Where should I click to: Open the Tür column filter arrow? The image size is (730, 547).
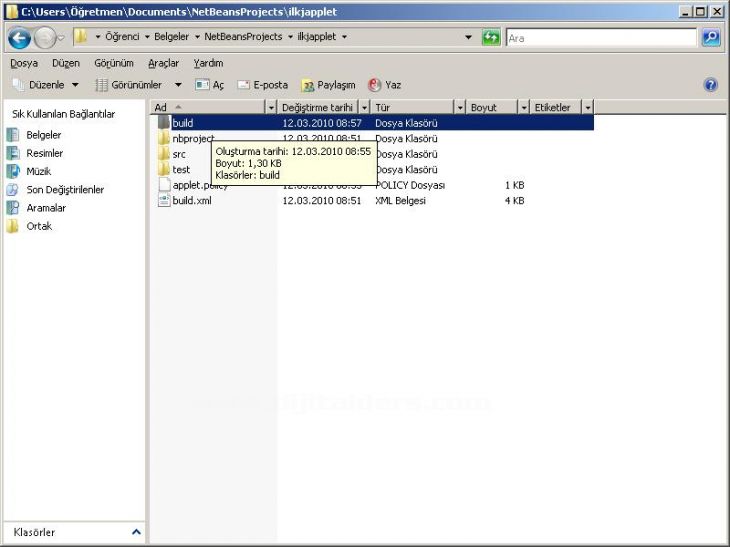coord(460,108)
